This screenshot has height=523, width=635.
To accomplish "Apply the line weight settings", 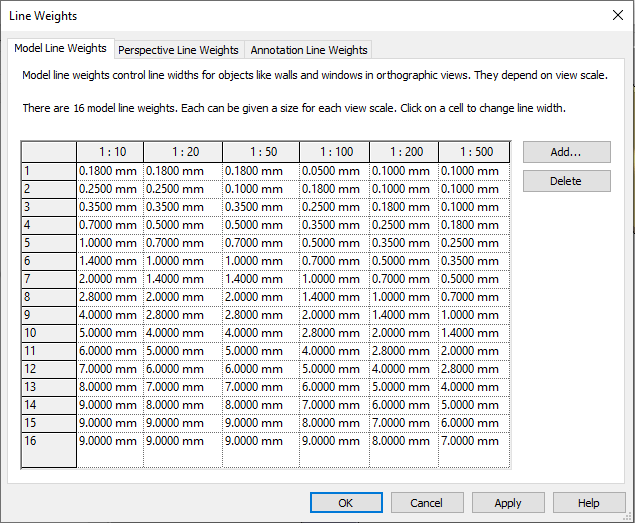I will point(508,502).
